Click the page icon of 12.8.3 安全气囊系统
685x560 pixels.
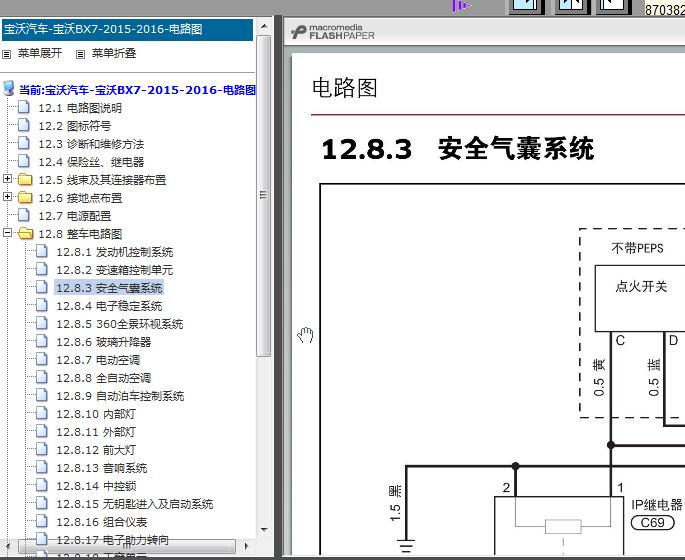[x=42, y=287]
